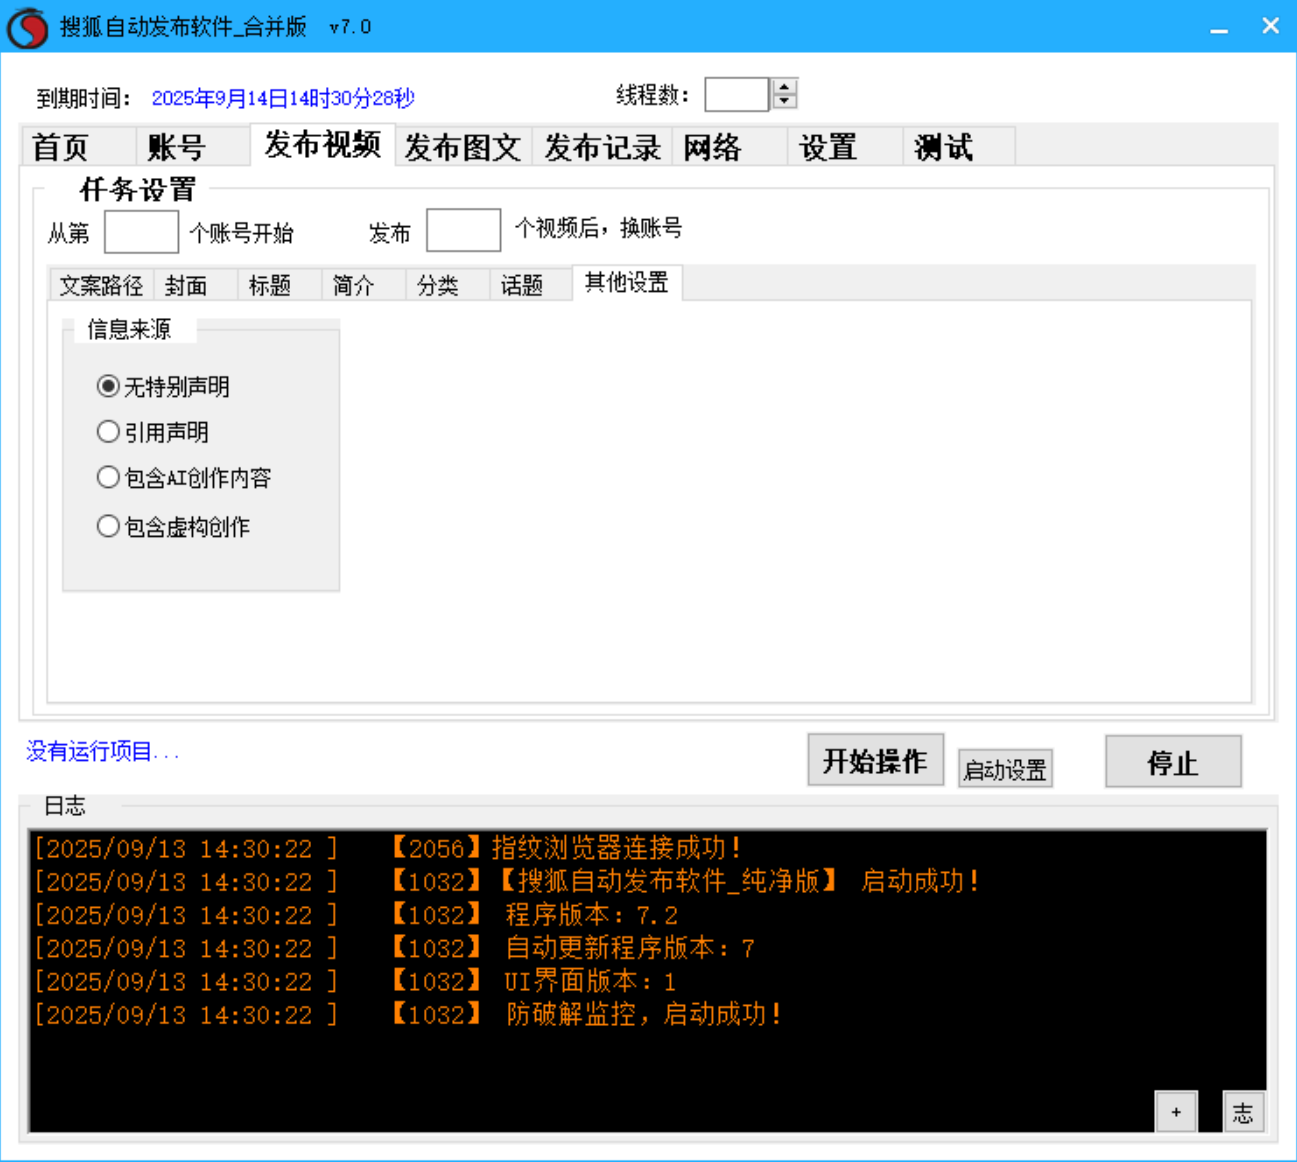Switch to the 发布图文 tab
The width and height of the screenshot is (1297, 1162).
coord(461,146)
